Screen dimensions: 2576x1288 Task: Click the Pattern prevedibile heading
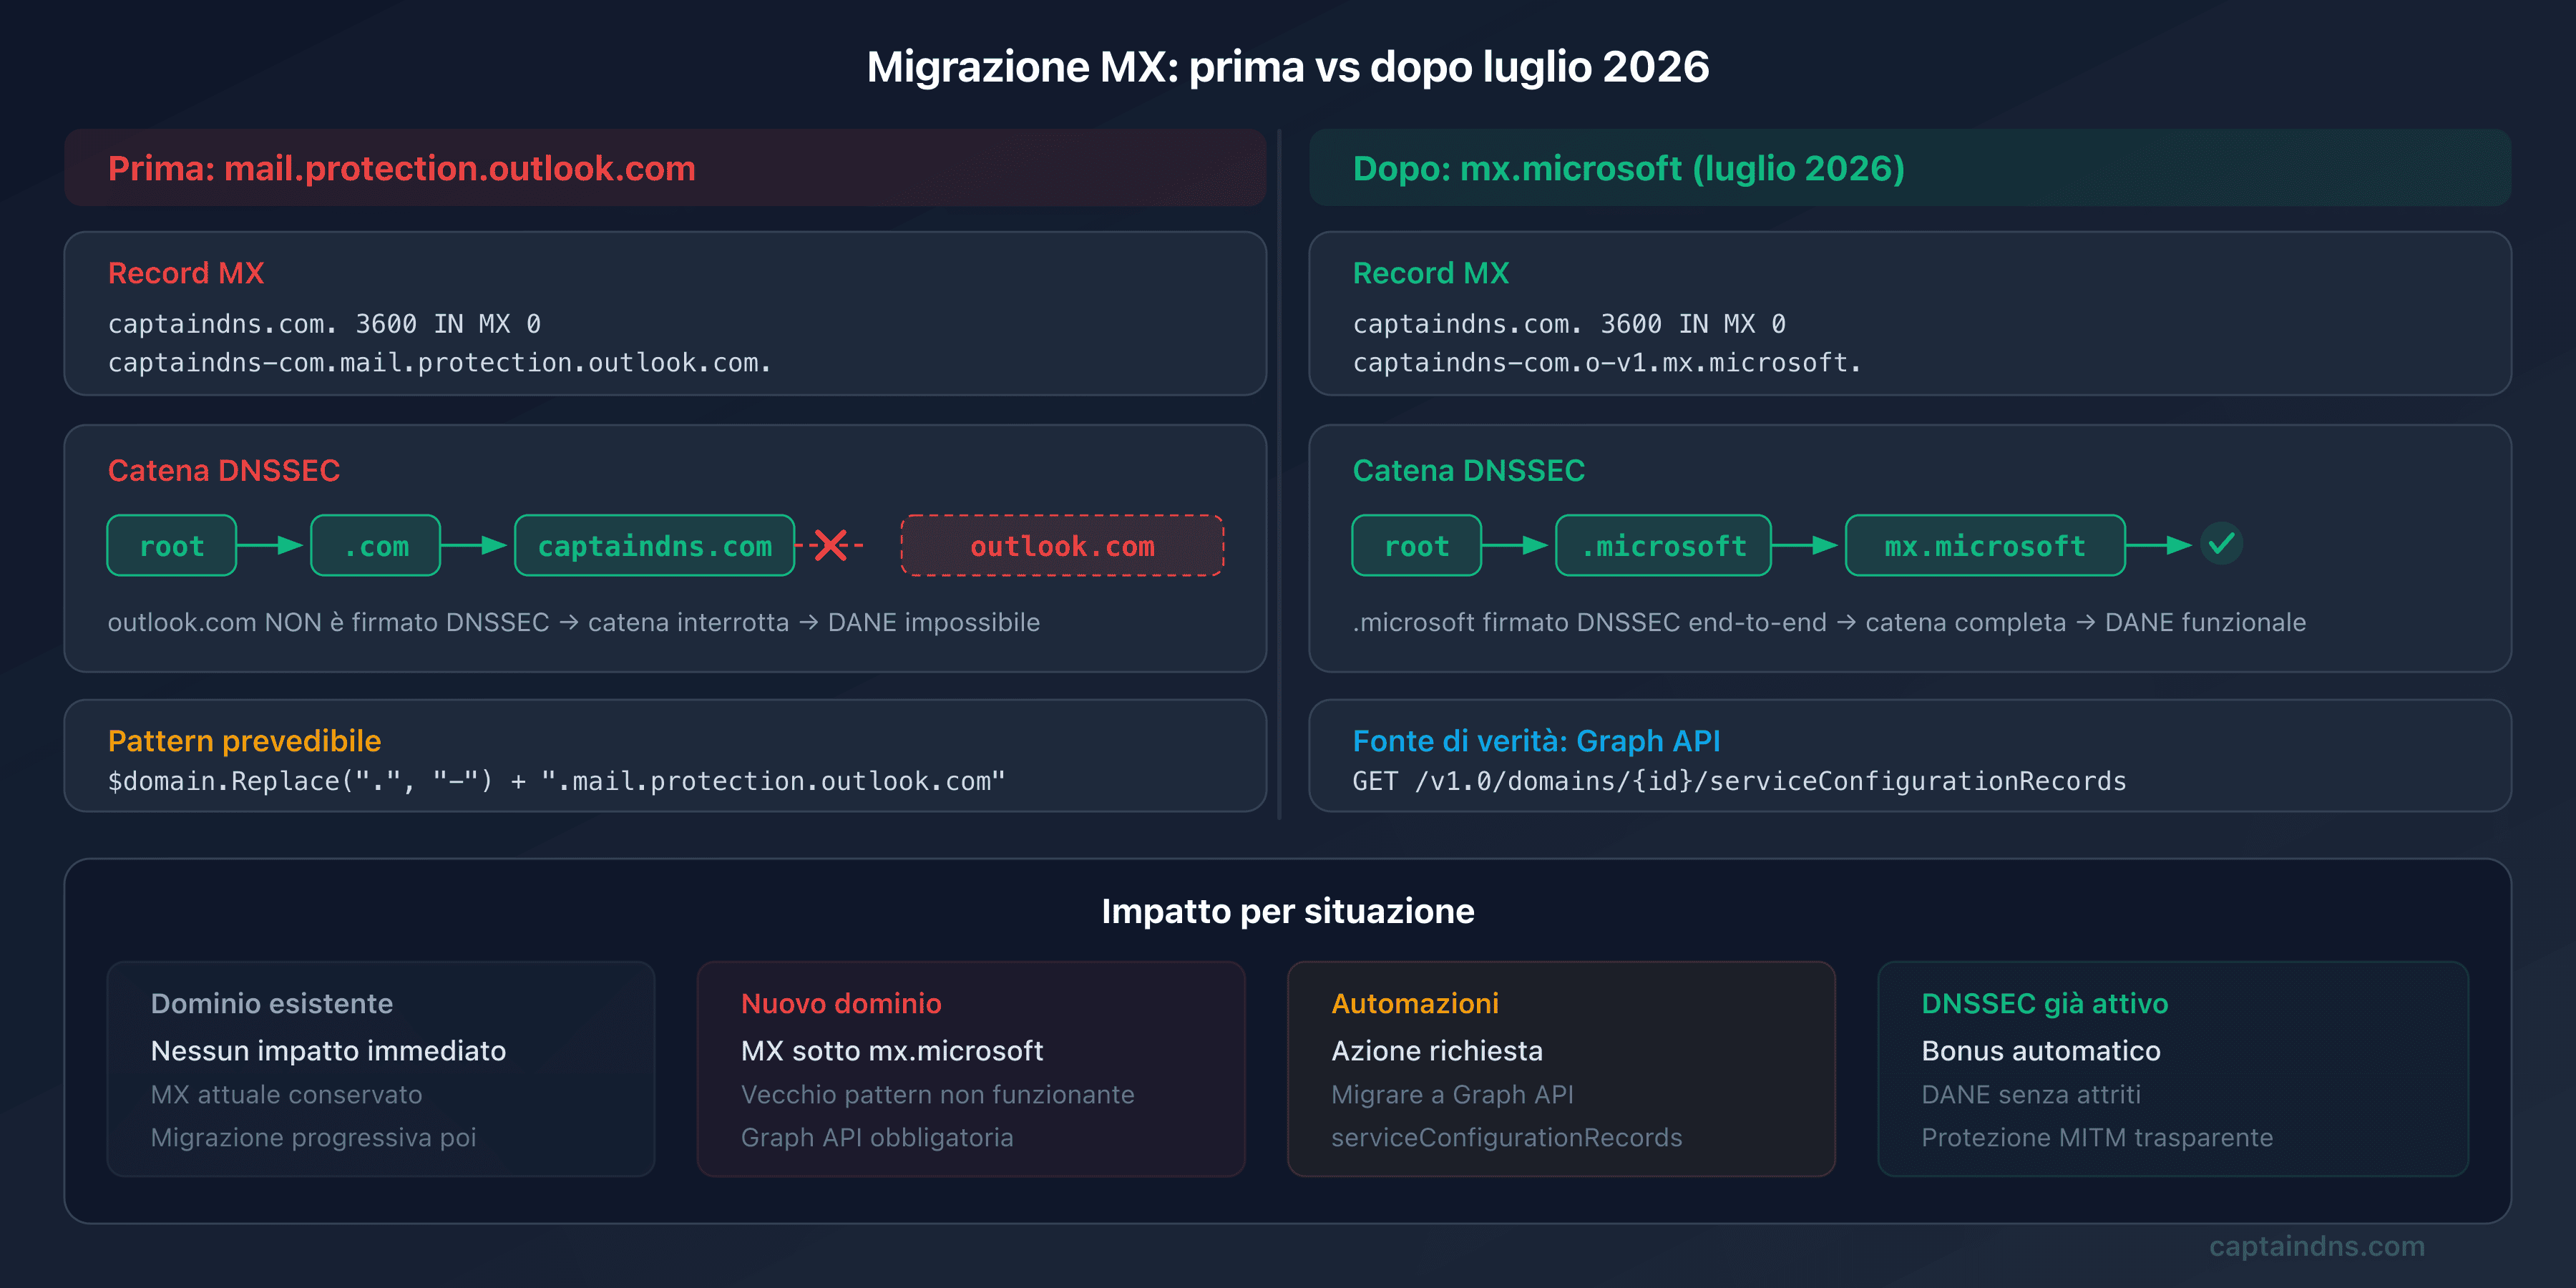245,741
